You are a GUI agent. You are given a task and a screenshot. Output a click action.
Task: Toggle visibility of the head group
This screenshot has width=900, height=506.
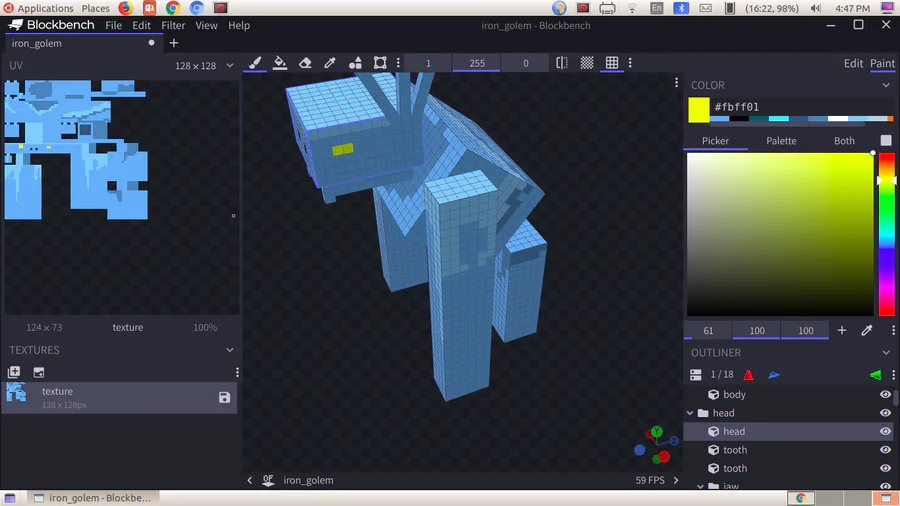(885, 412)
